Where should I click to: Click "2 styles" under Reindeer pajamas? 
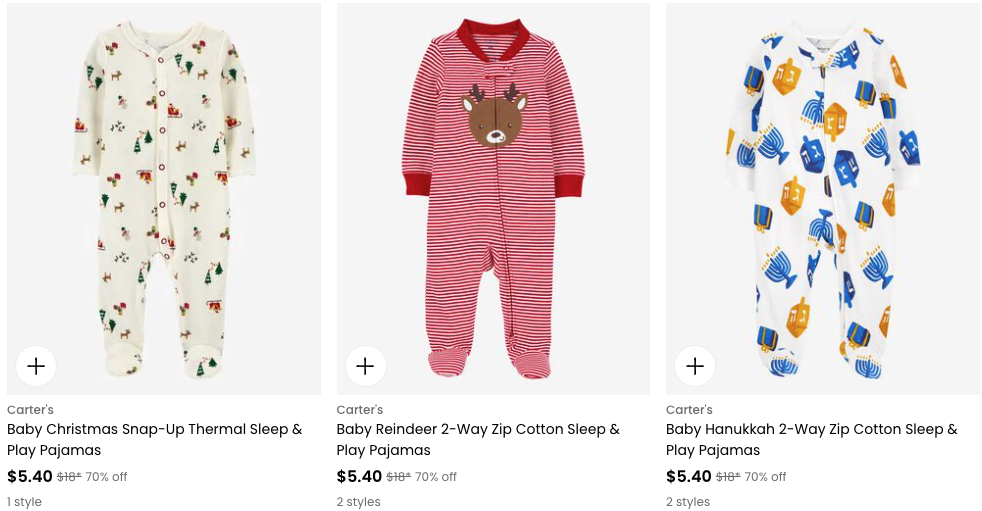point(358,502)
